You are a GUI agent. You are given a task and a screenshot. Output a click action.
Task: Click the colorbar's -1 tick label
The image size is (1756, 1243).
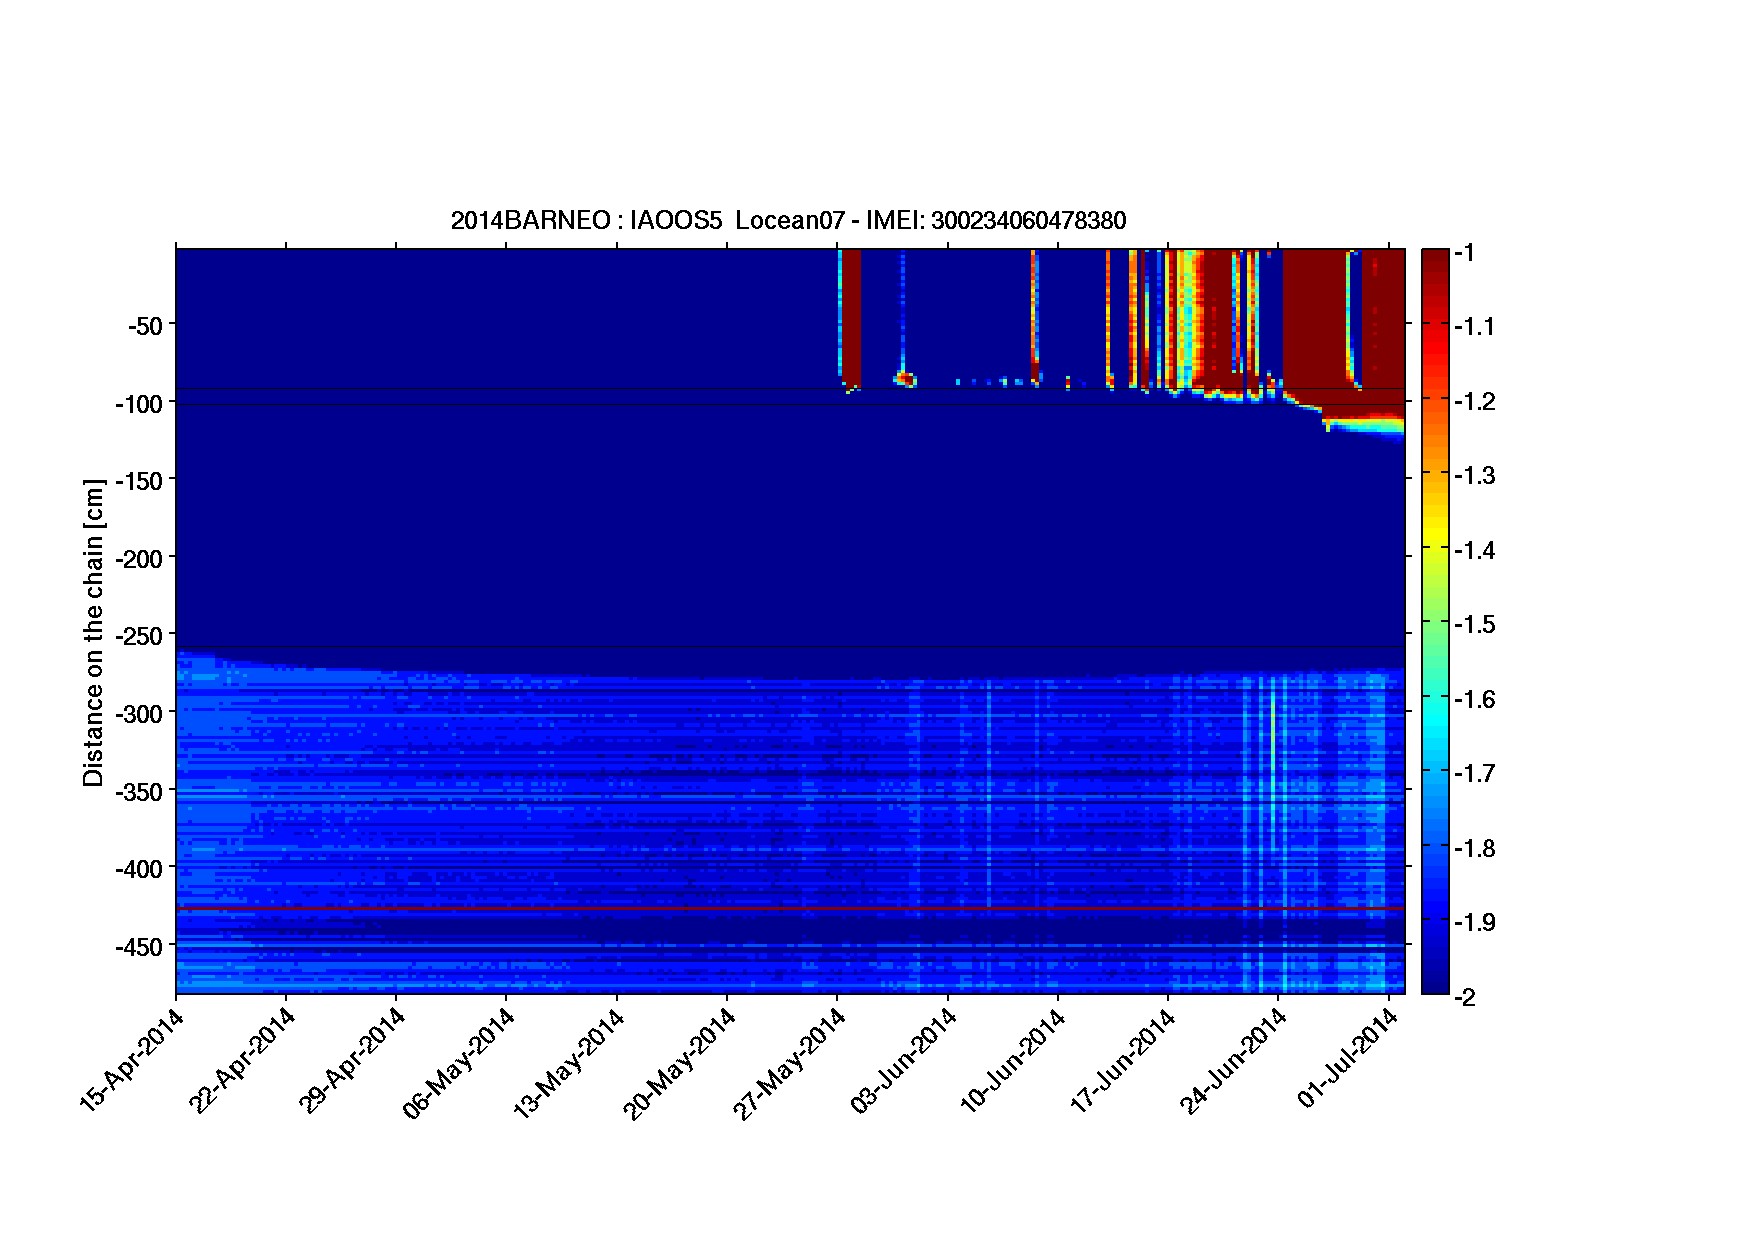coord(1465,253)
